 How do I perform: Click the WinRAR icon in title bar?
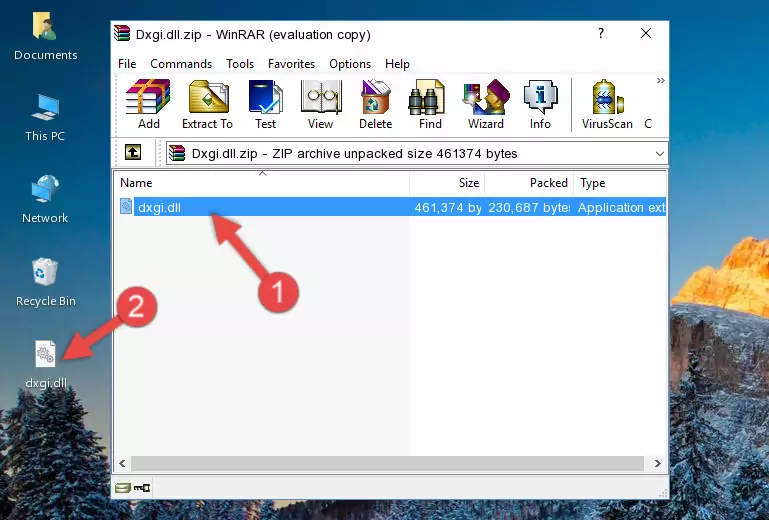[122, 33]
